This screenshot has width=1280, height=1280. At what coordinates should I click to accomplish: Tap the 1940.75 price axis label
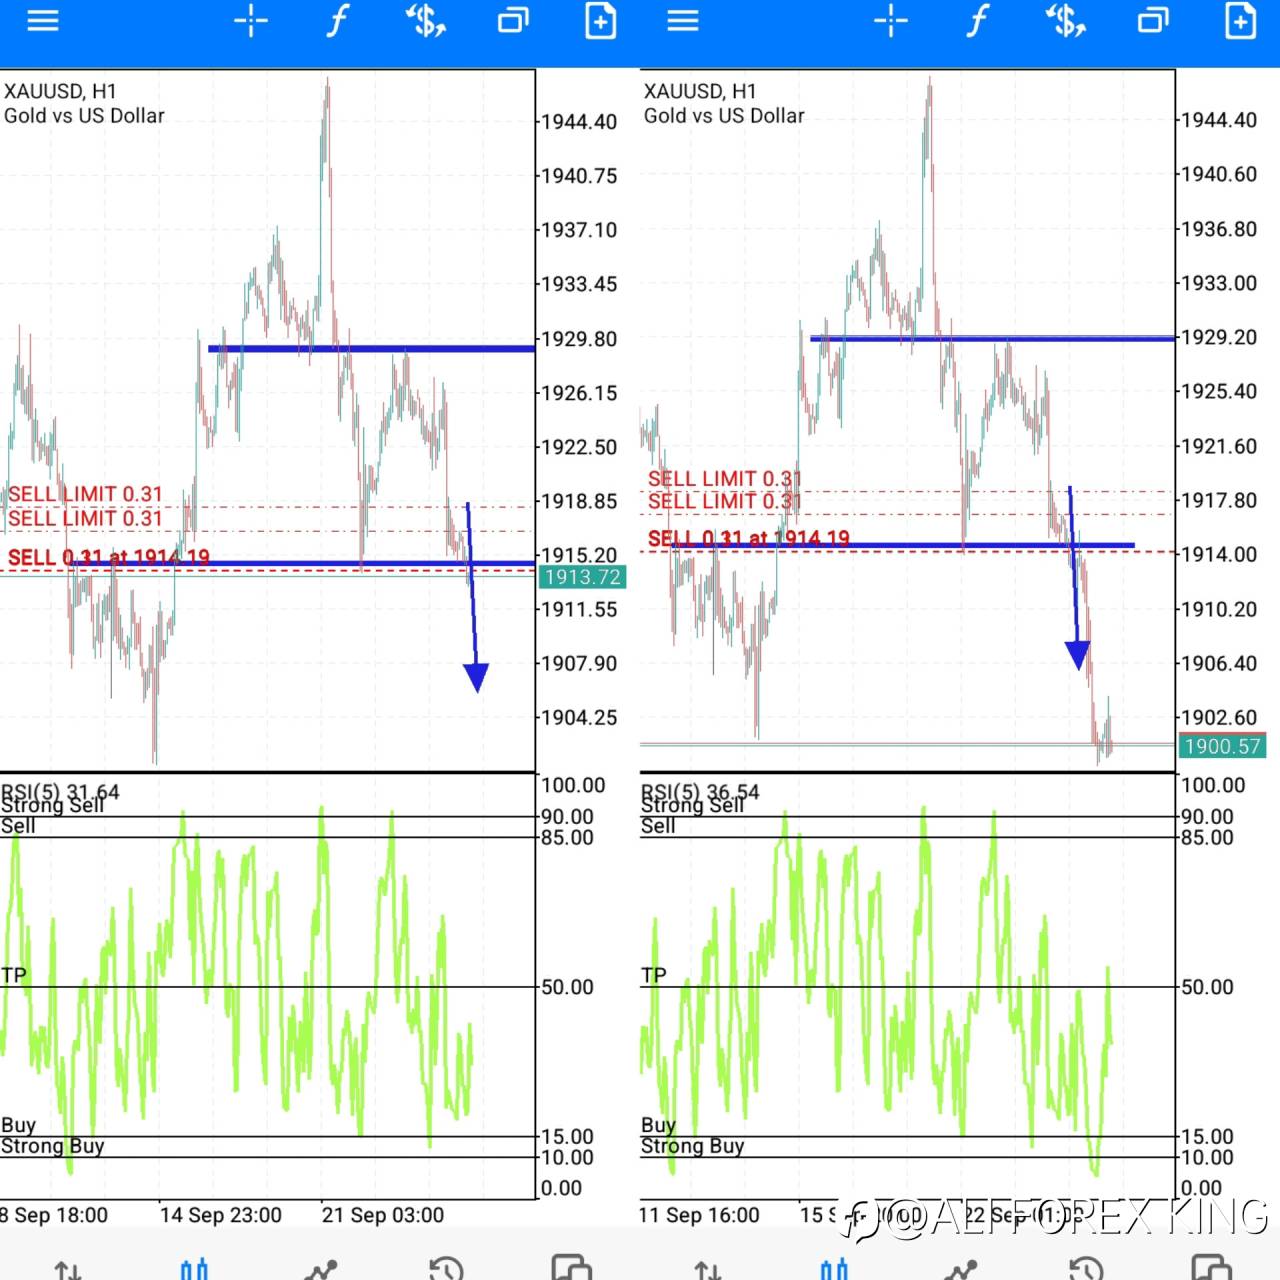pyautogui.click(x=579, y=176)
